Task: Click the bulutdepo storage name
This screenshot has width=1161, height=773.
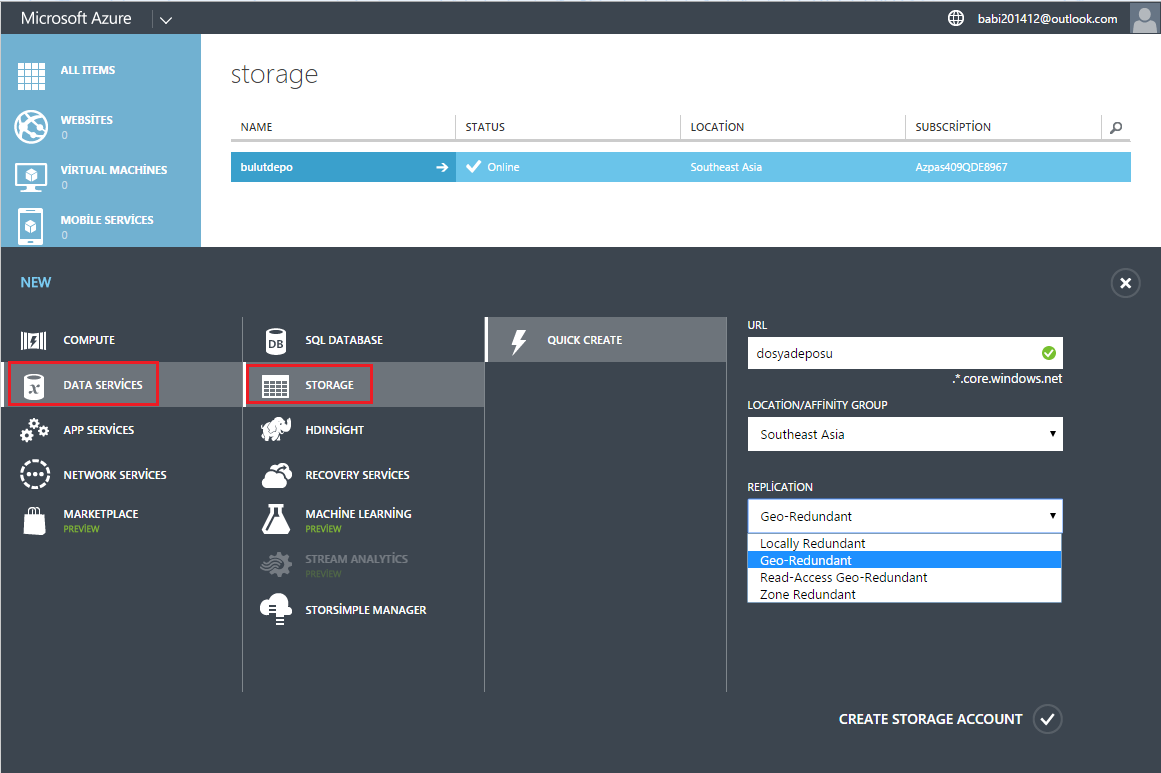Action: click(267, 167)
